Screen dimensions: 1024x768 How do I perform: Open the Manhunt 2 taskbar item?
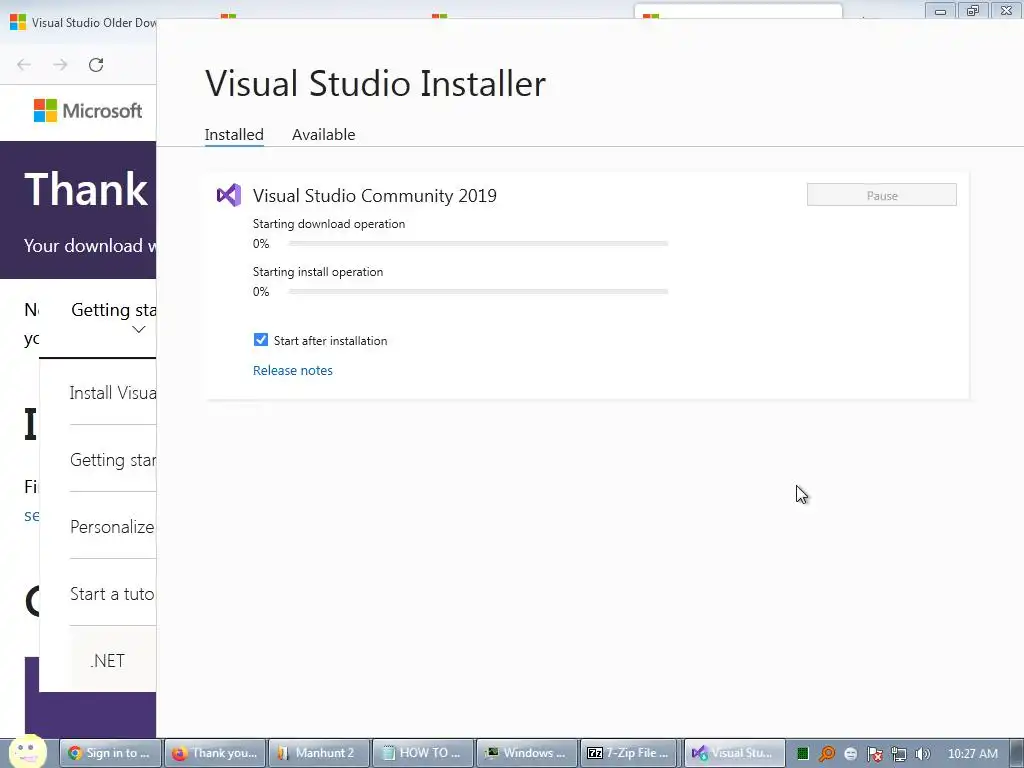pos(319,753)
